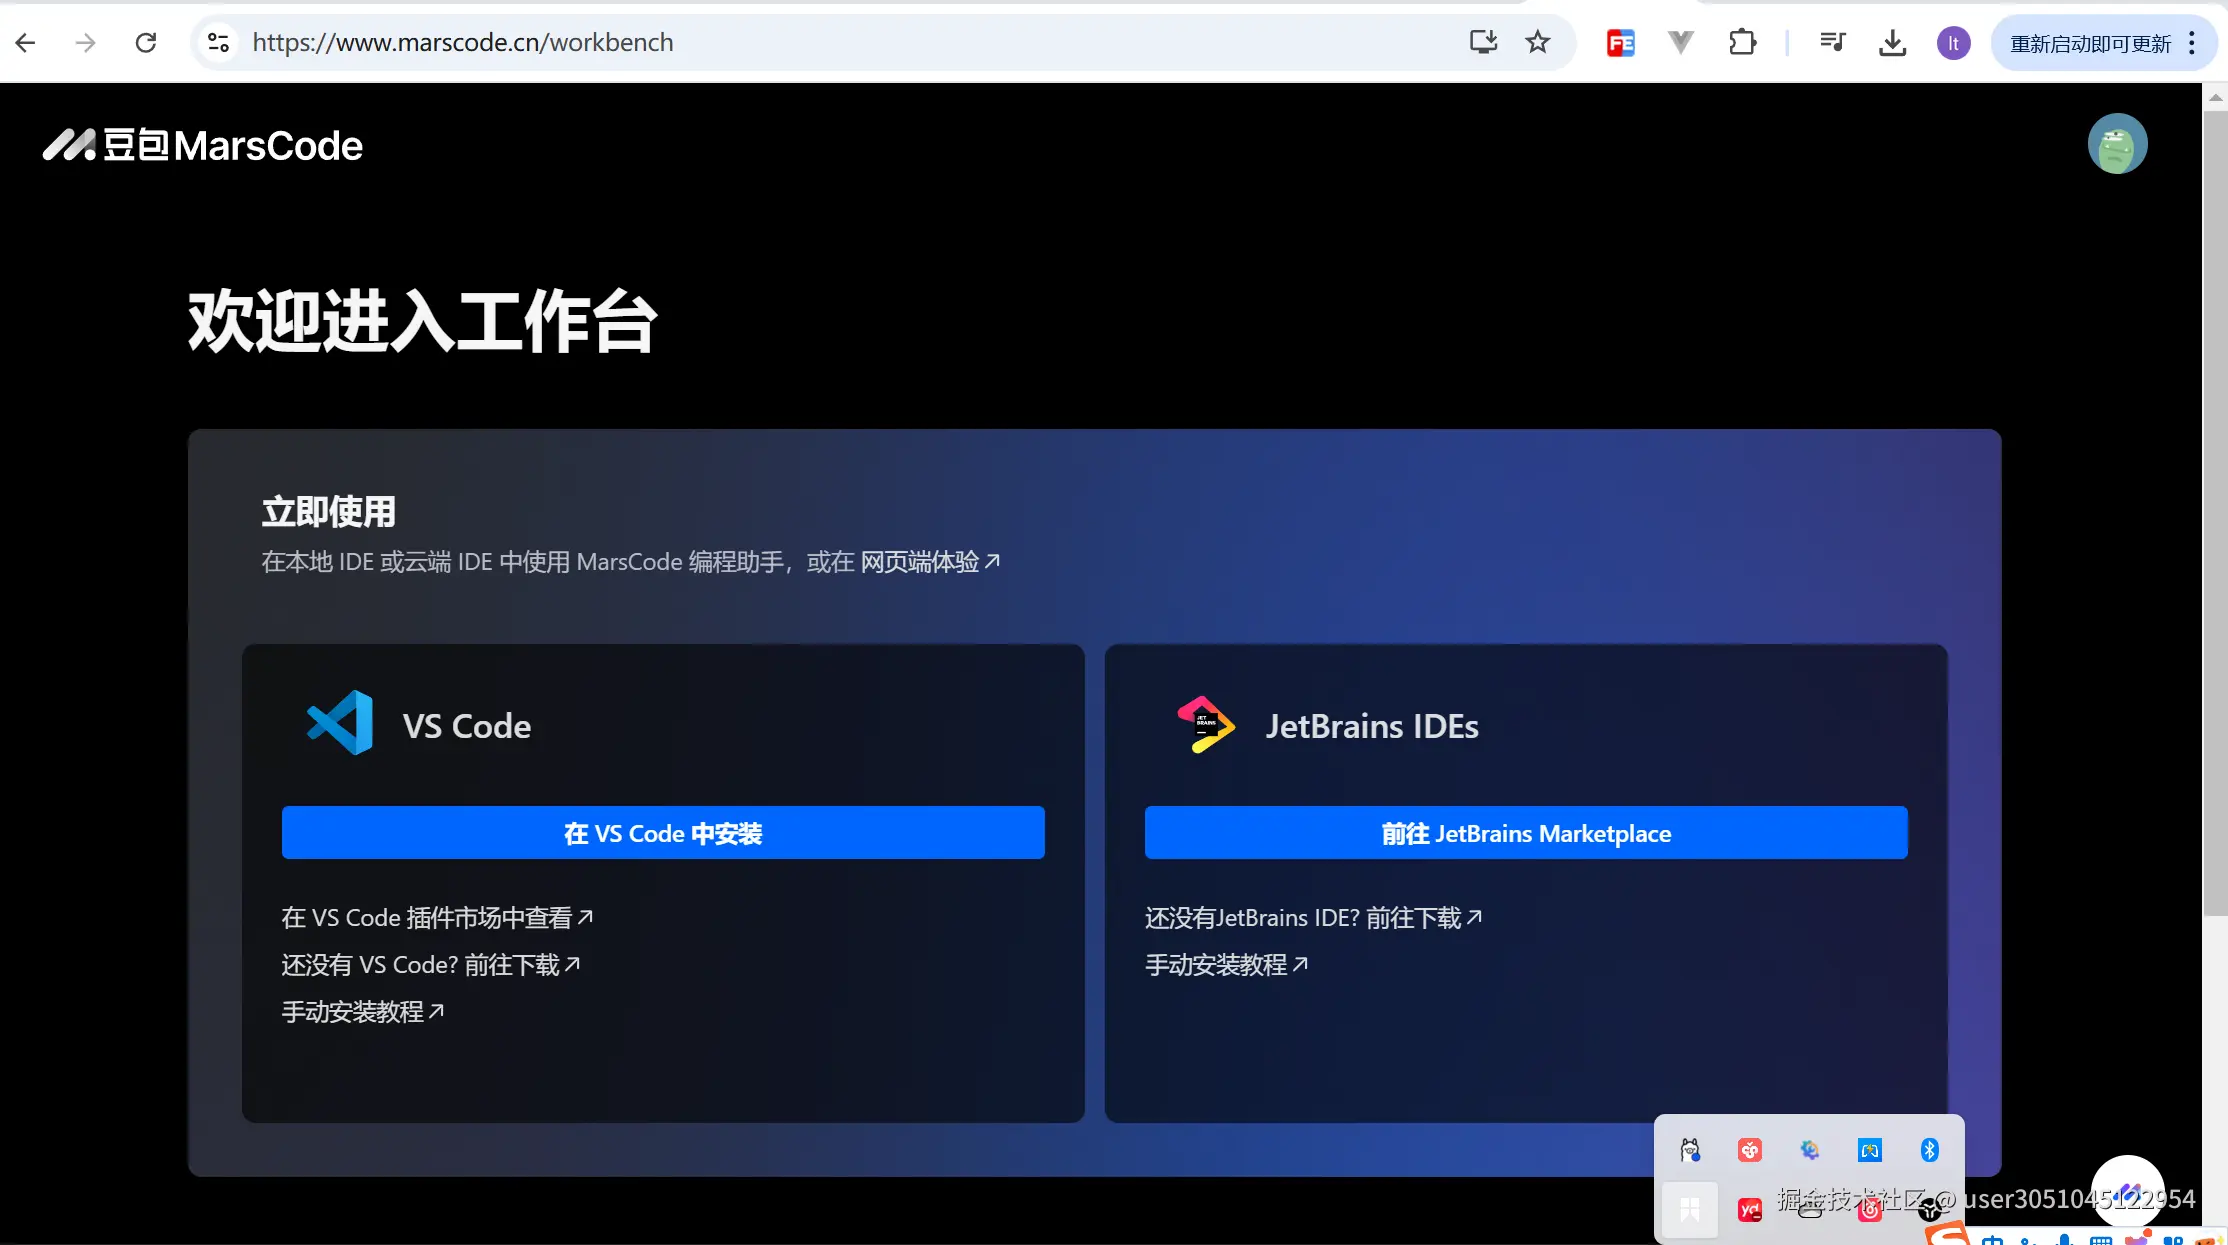This screenshot has width=2228, height=1245.
Task: Click the red FE extension icon
Action: click(x=1620, y=42)
